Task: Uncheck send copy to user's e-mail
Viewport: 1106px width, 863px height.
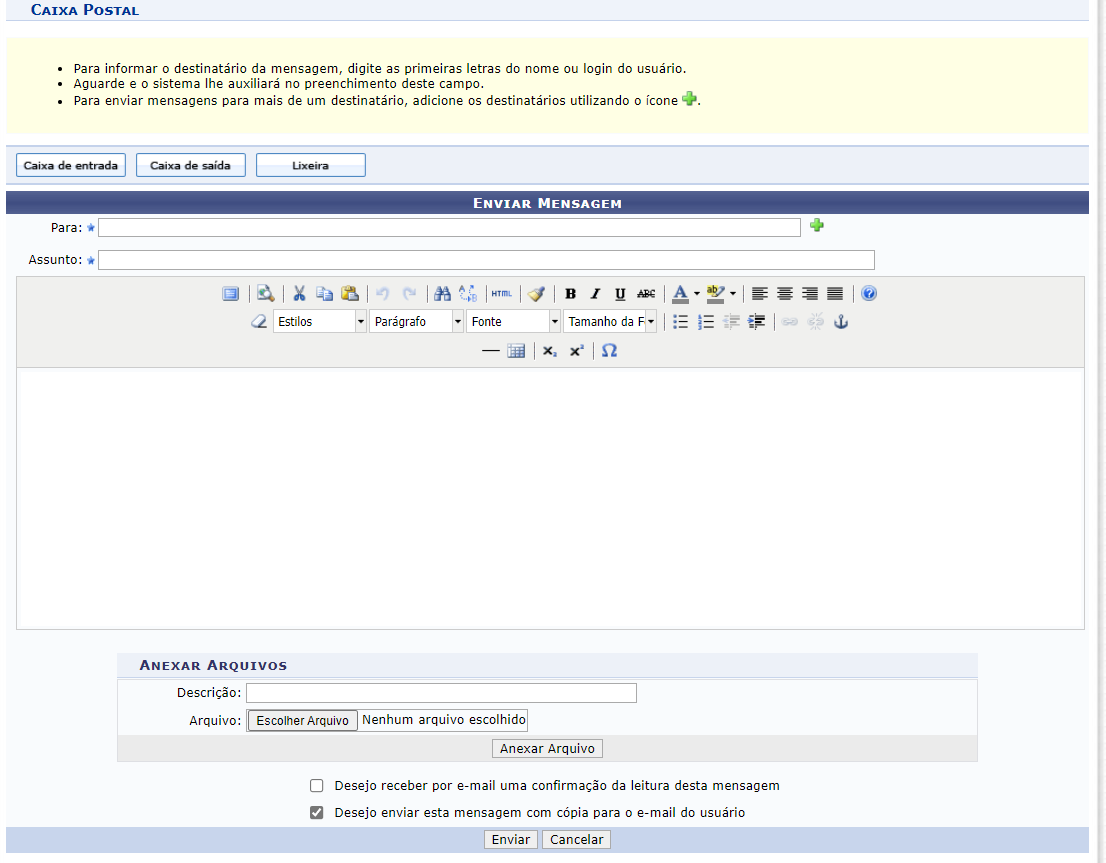Action: [x=317, y=813]
